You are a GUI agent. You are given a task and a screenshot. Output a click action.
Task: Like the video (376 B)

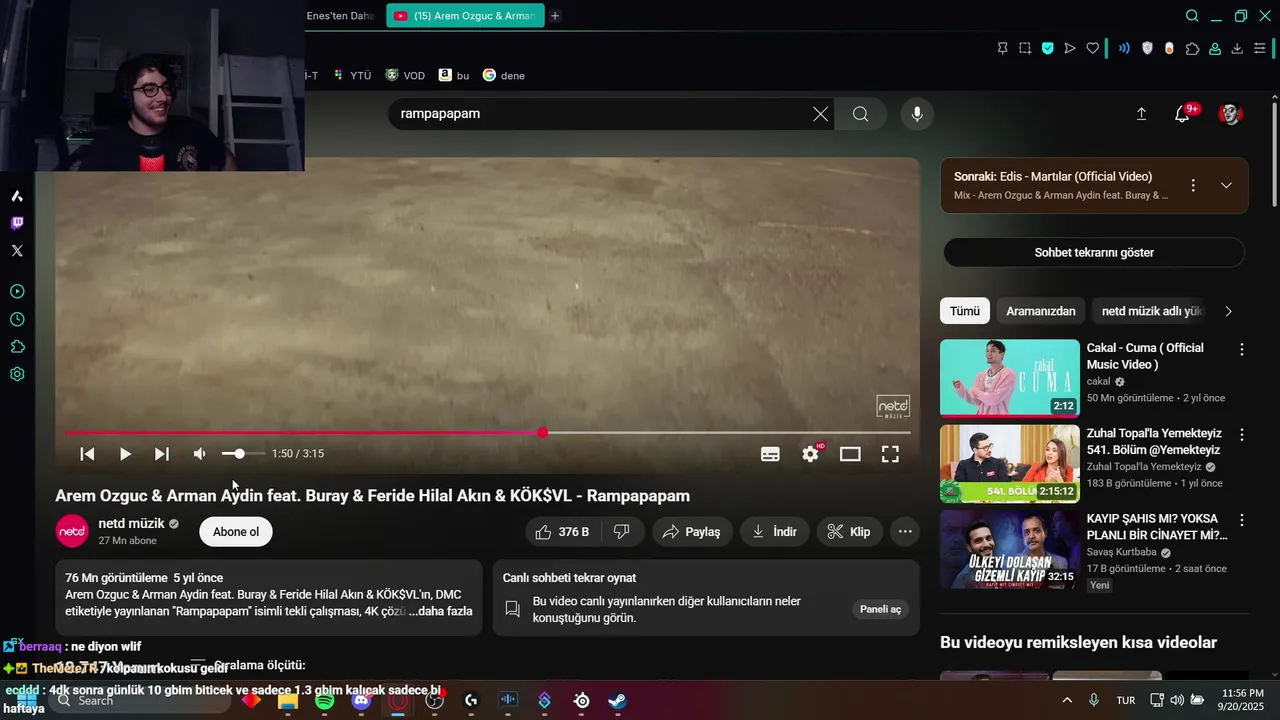point(562,532)
